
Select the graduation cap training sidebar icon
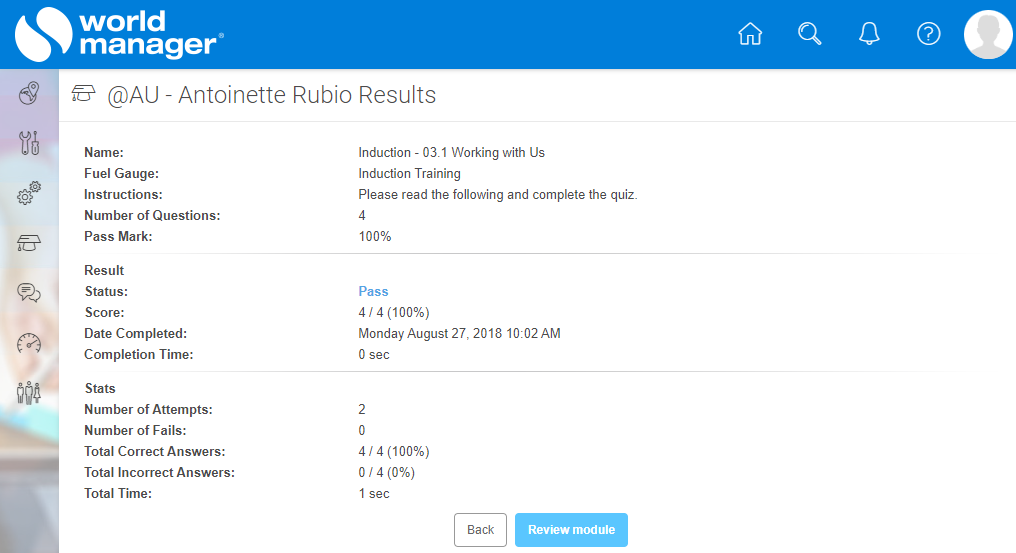29,243
